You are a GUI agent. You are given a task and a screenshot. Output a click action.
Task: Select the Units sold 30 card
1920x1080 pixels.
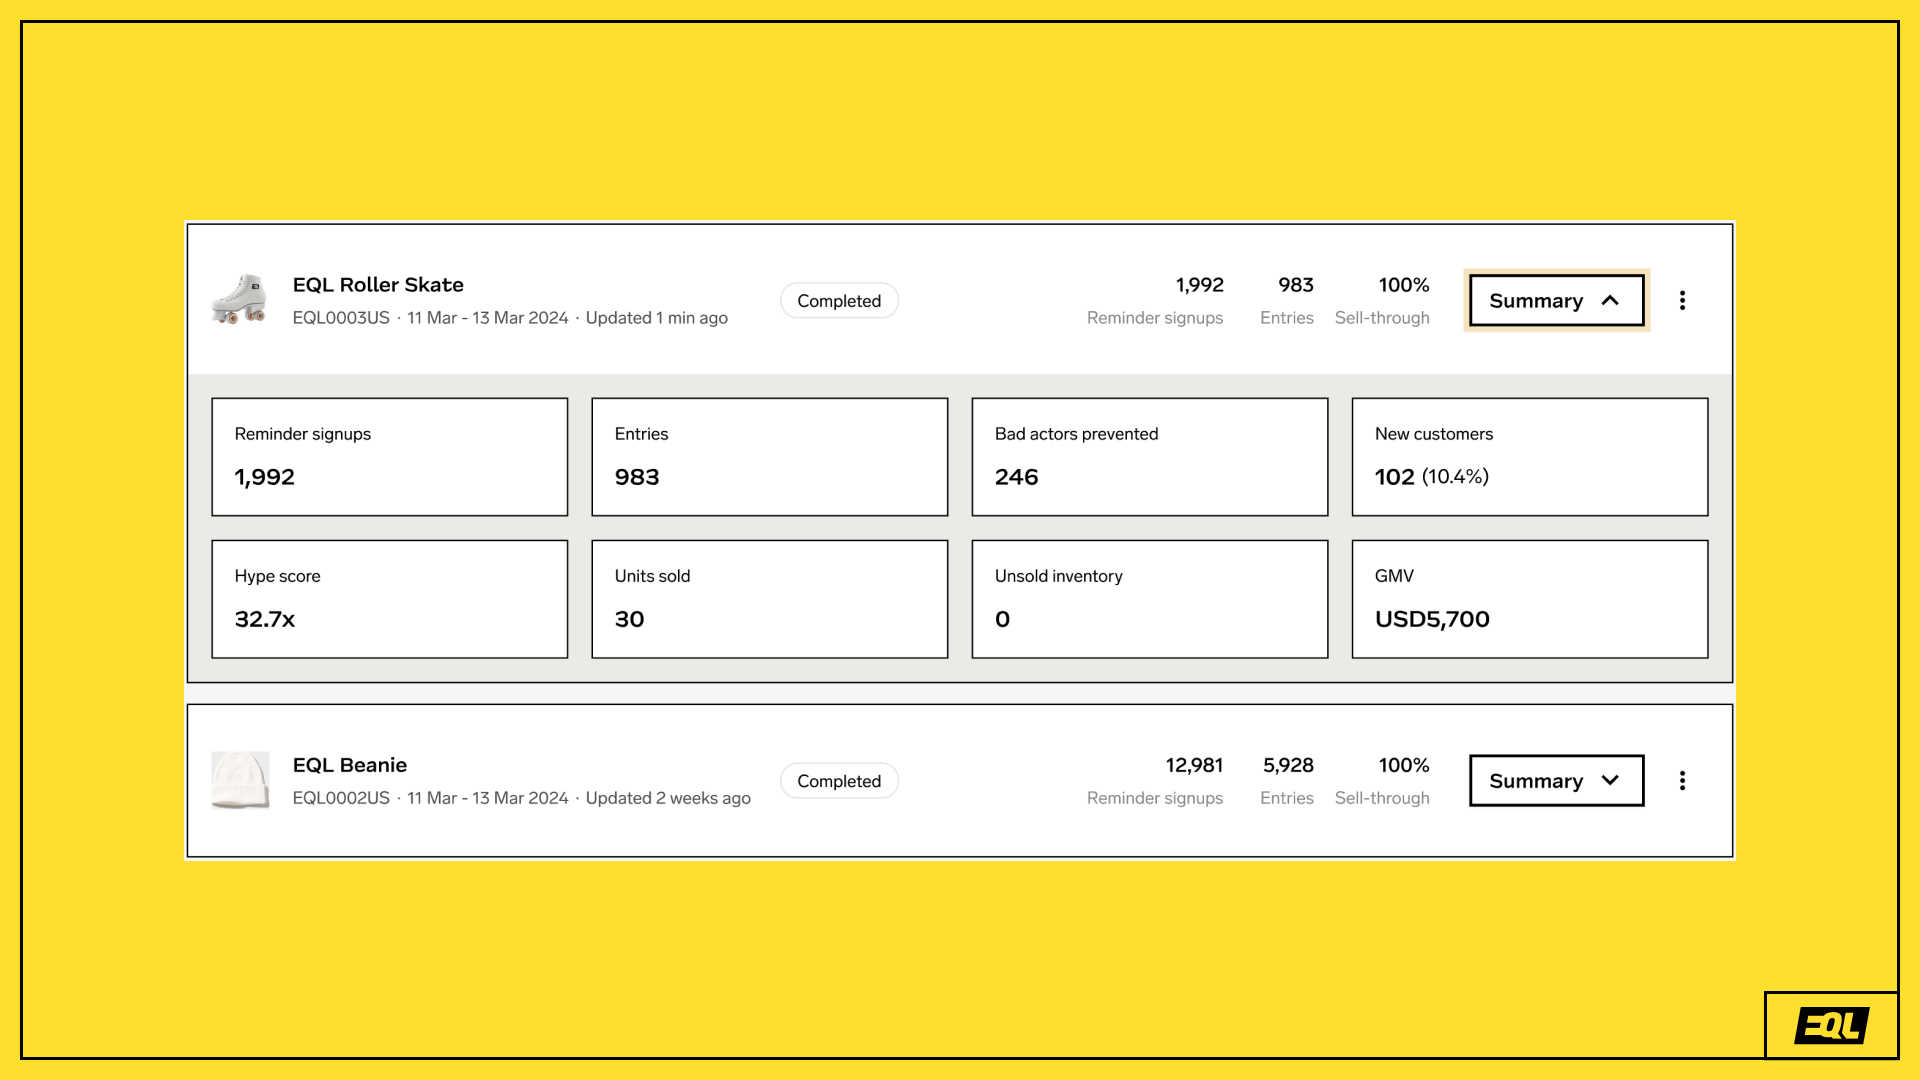[770, 599]
